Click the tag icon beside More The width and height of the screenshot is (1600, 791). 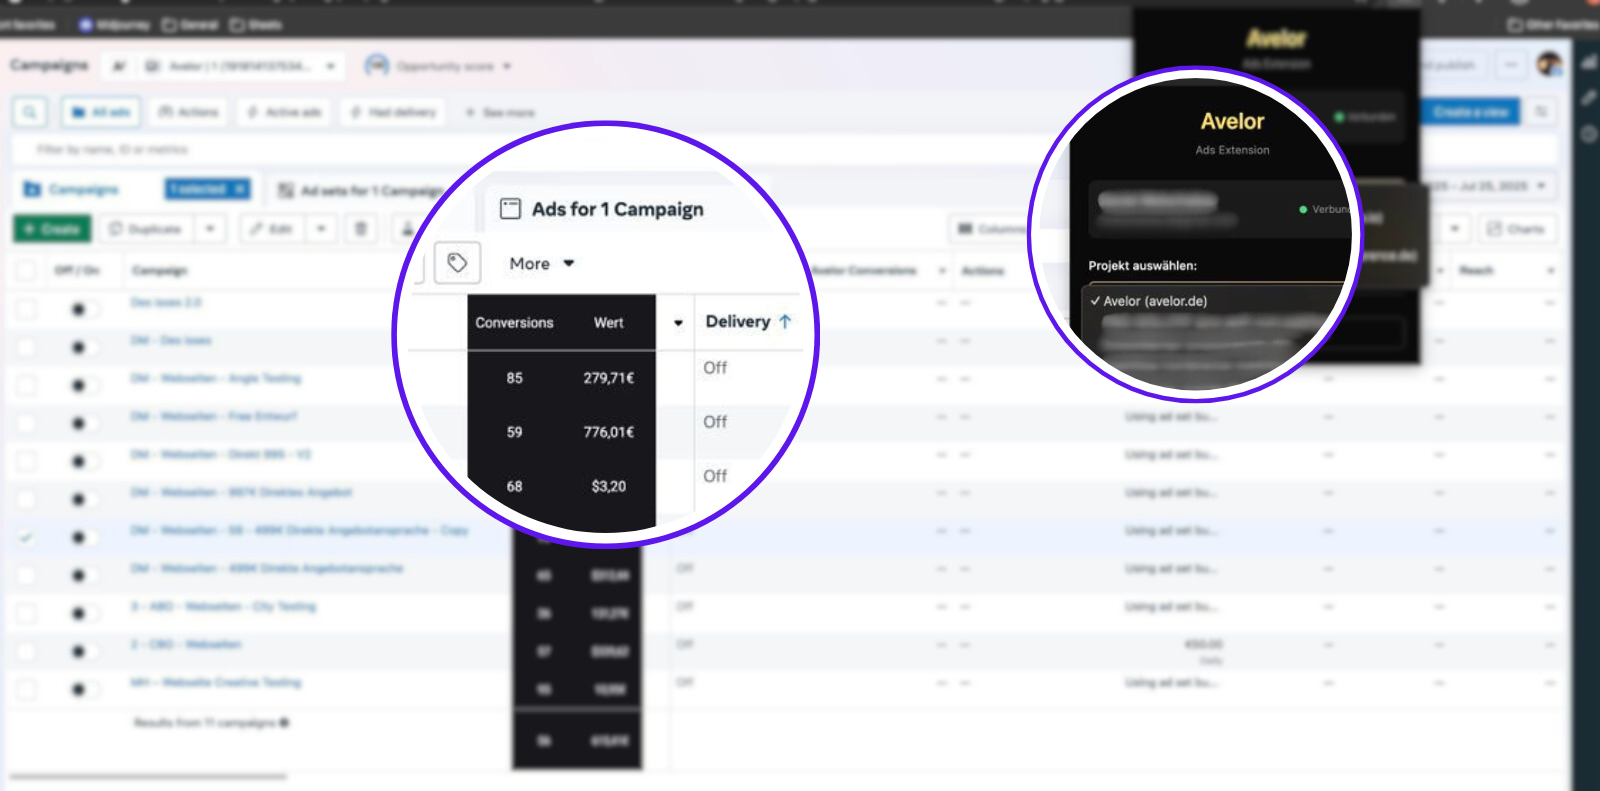coord(457,263)
